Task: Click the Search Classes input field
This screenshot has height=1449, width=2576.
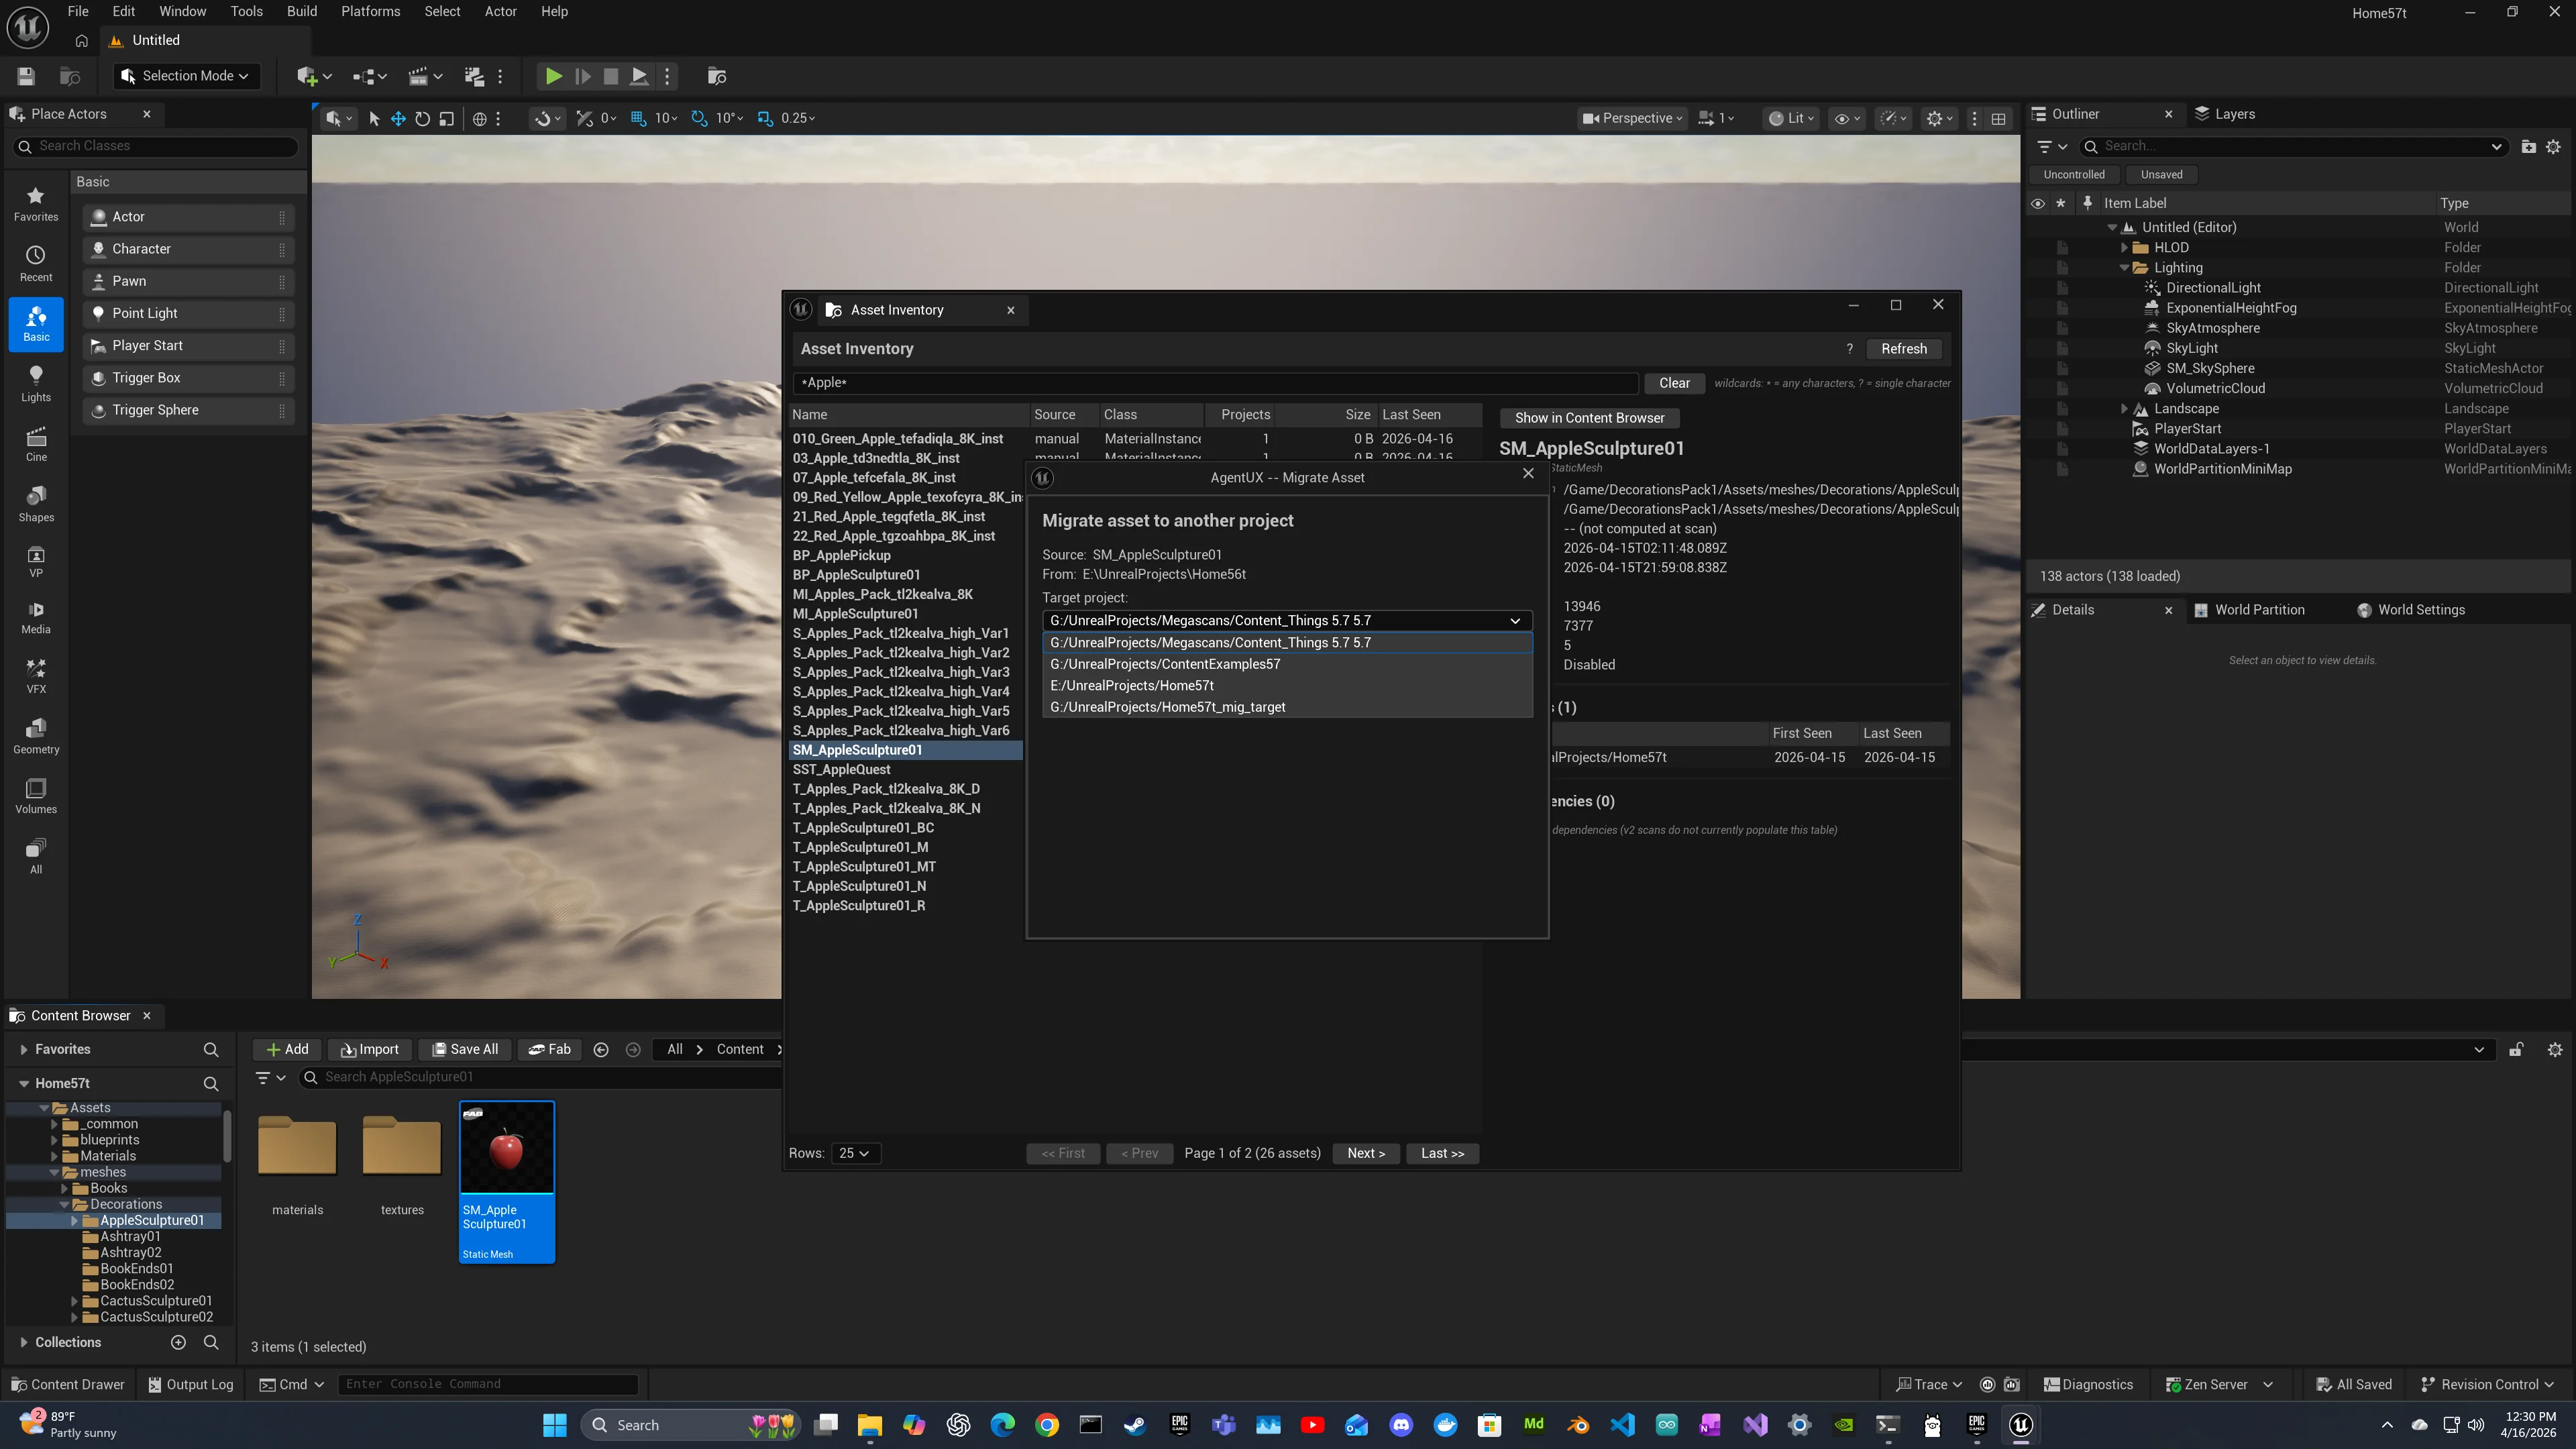Action: (x=156, y=146)
